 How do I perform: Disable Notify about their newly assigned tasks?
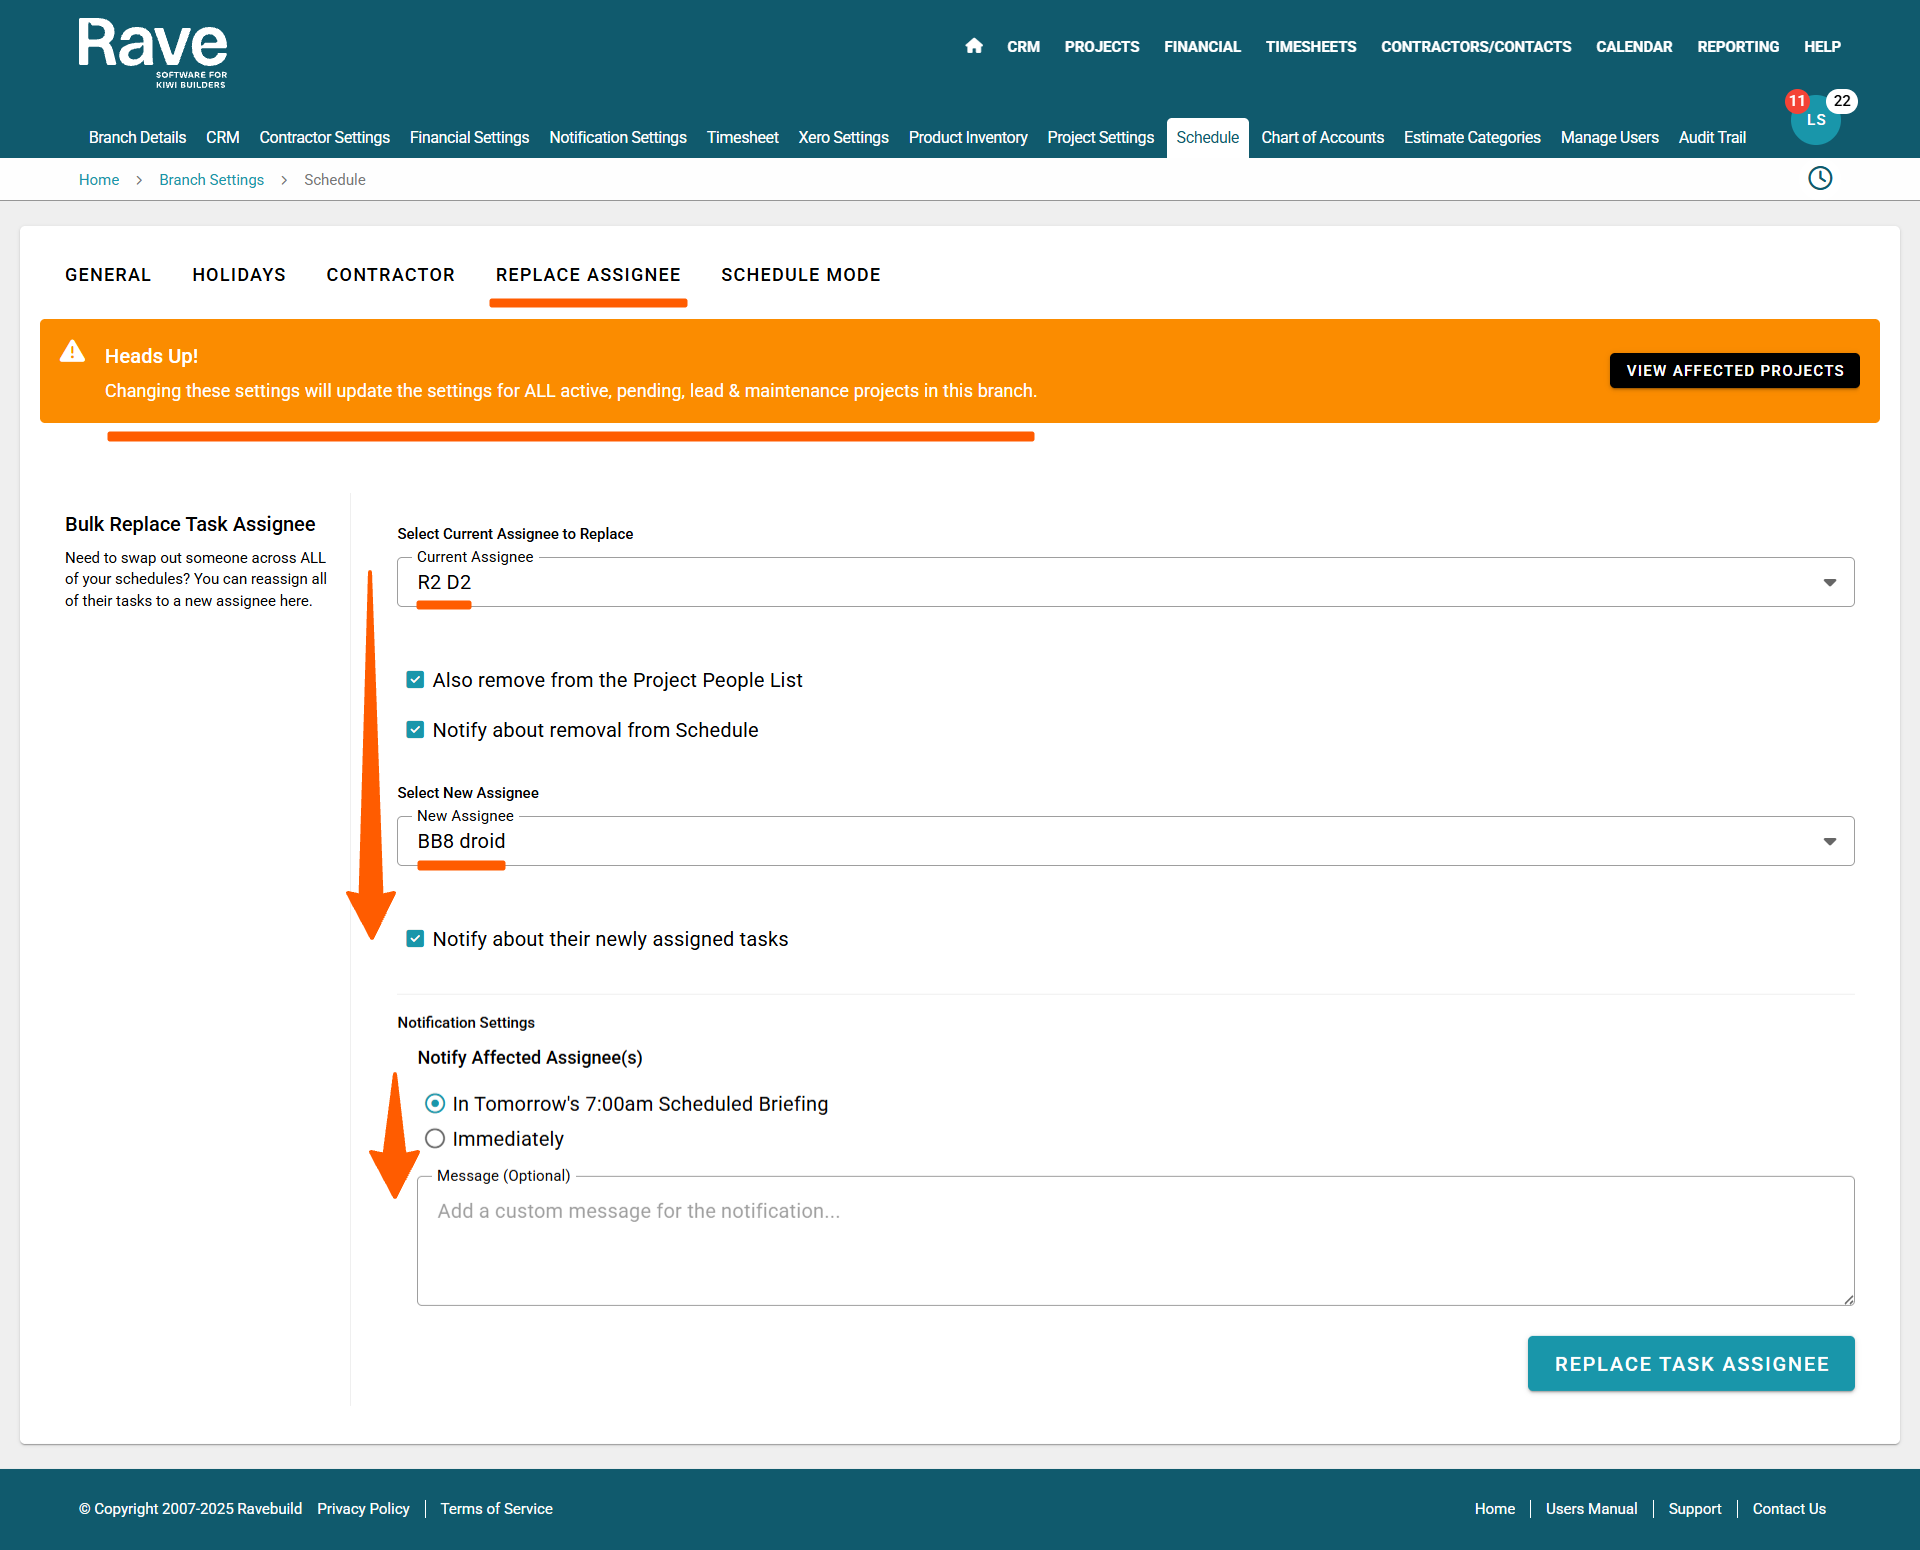pyautogui.click(x=415, y=939)
